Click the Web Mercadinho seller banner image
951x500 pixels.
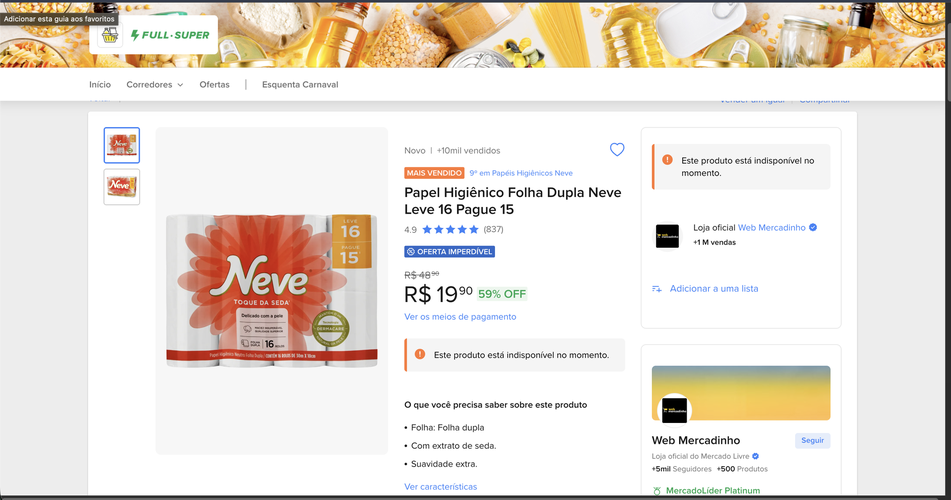pyautogui.click(x=741, y=393)
